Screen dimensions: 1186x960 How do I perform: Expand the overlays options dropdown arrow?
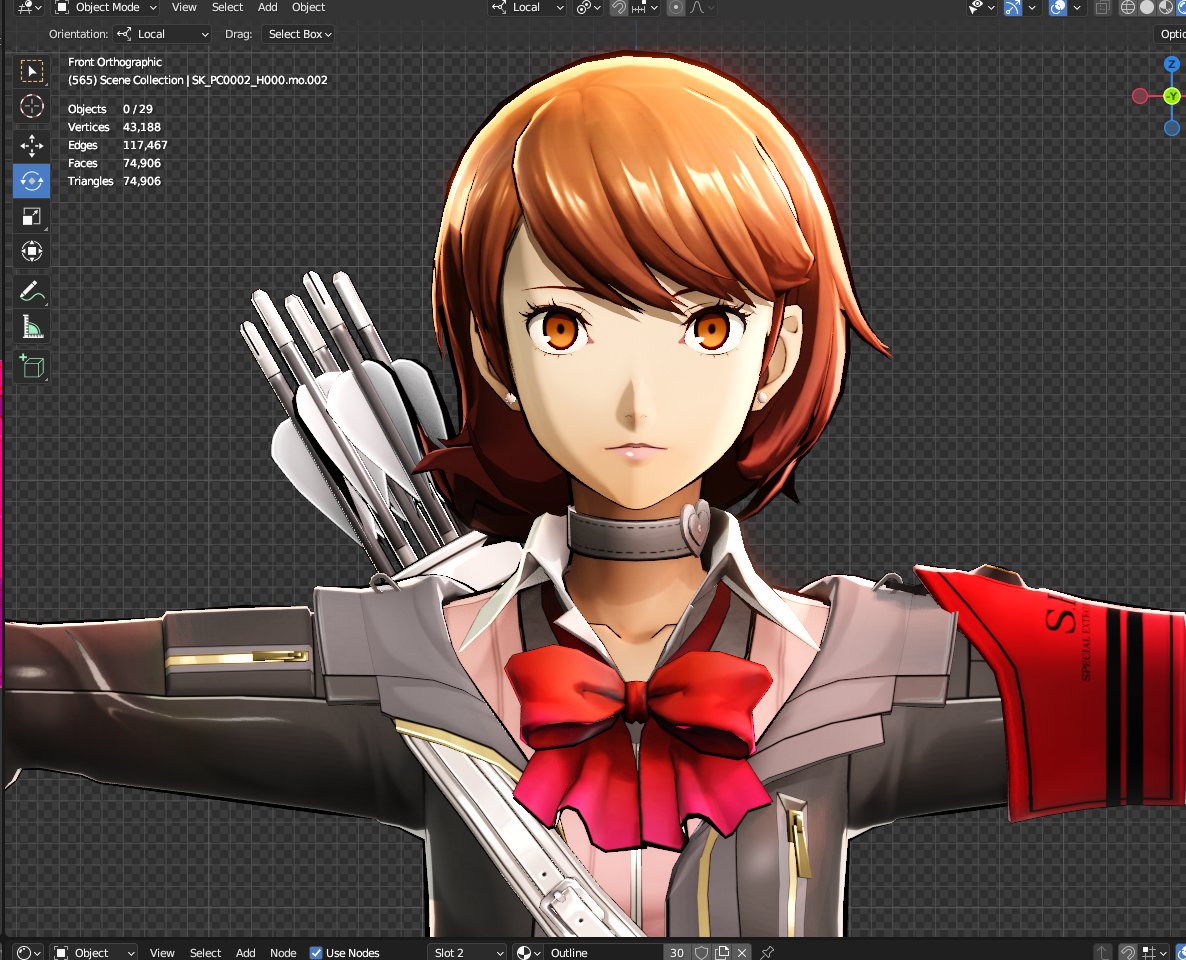point(1077,8)
